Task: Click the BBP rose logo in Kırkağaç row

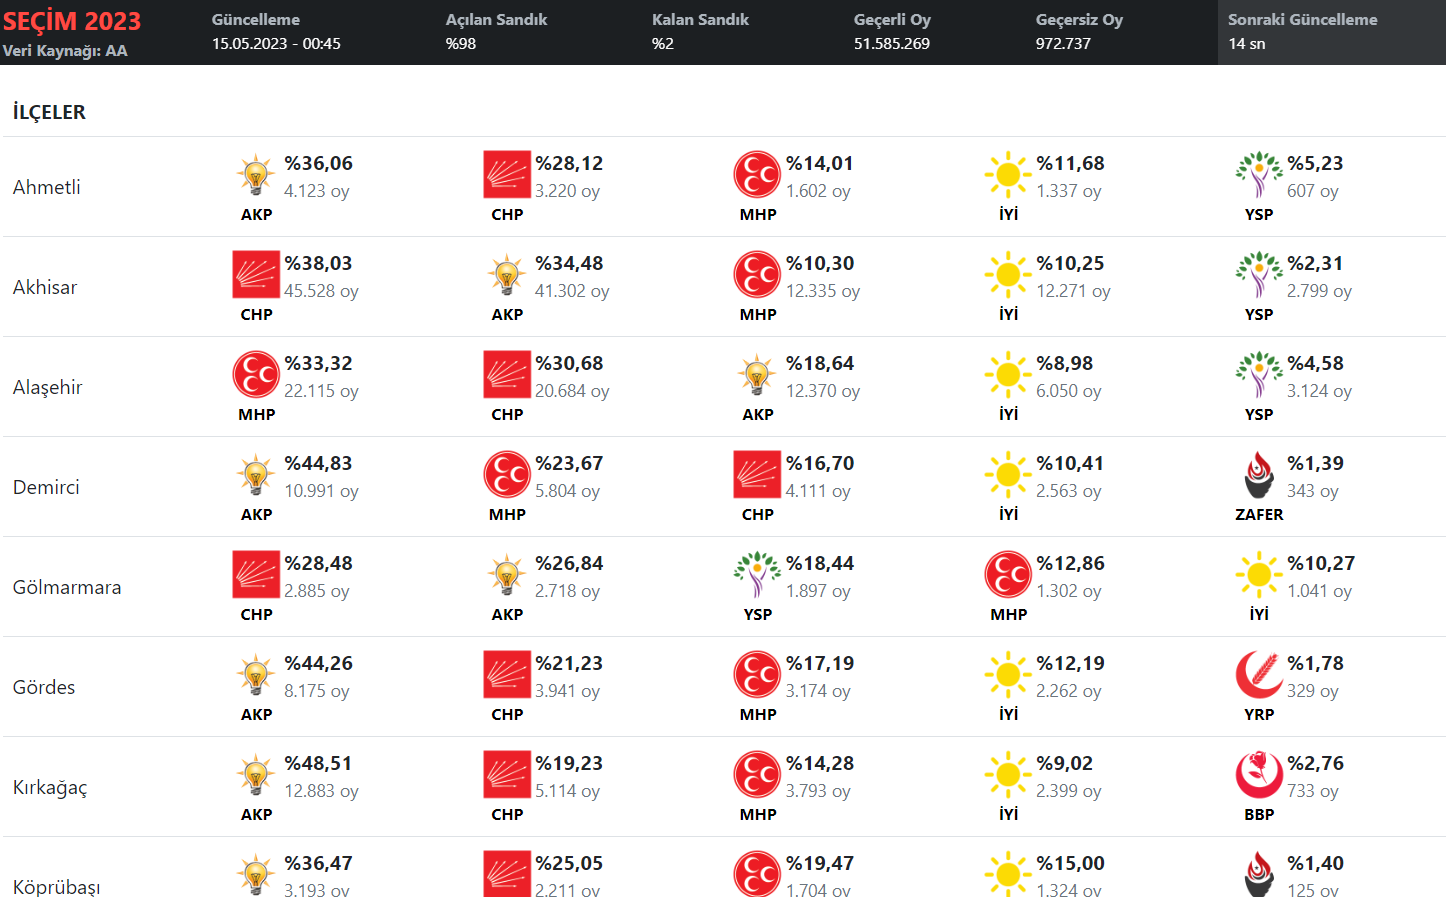Action: pyautogui.click(x=1259, y=775)
